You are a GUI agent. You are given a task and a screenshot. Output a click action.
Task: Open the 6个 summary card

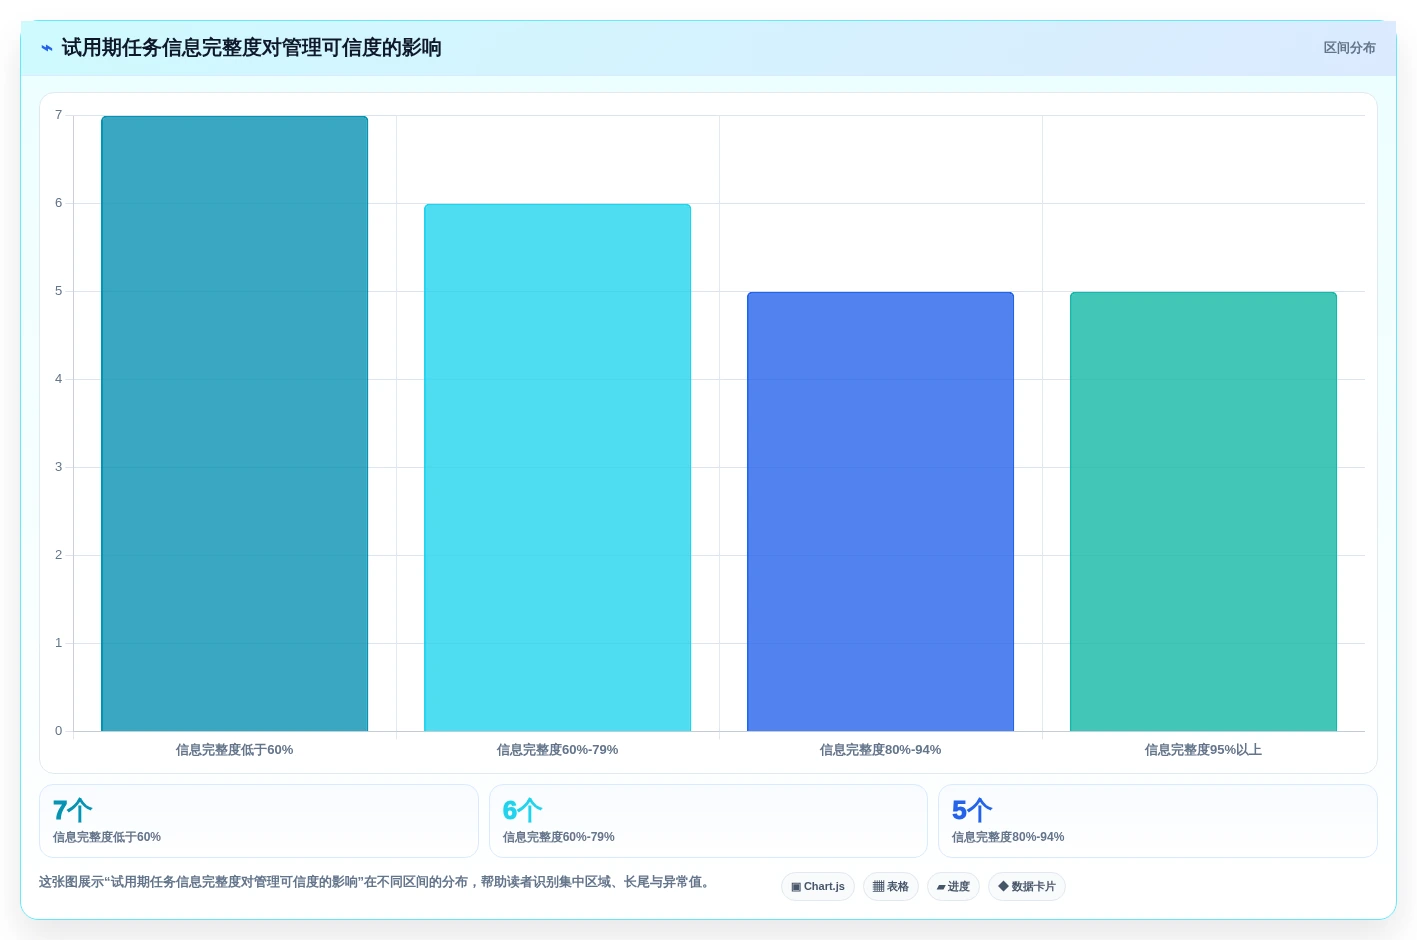pos(708,821)
